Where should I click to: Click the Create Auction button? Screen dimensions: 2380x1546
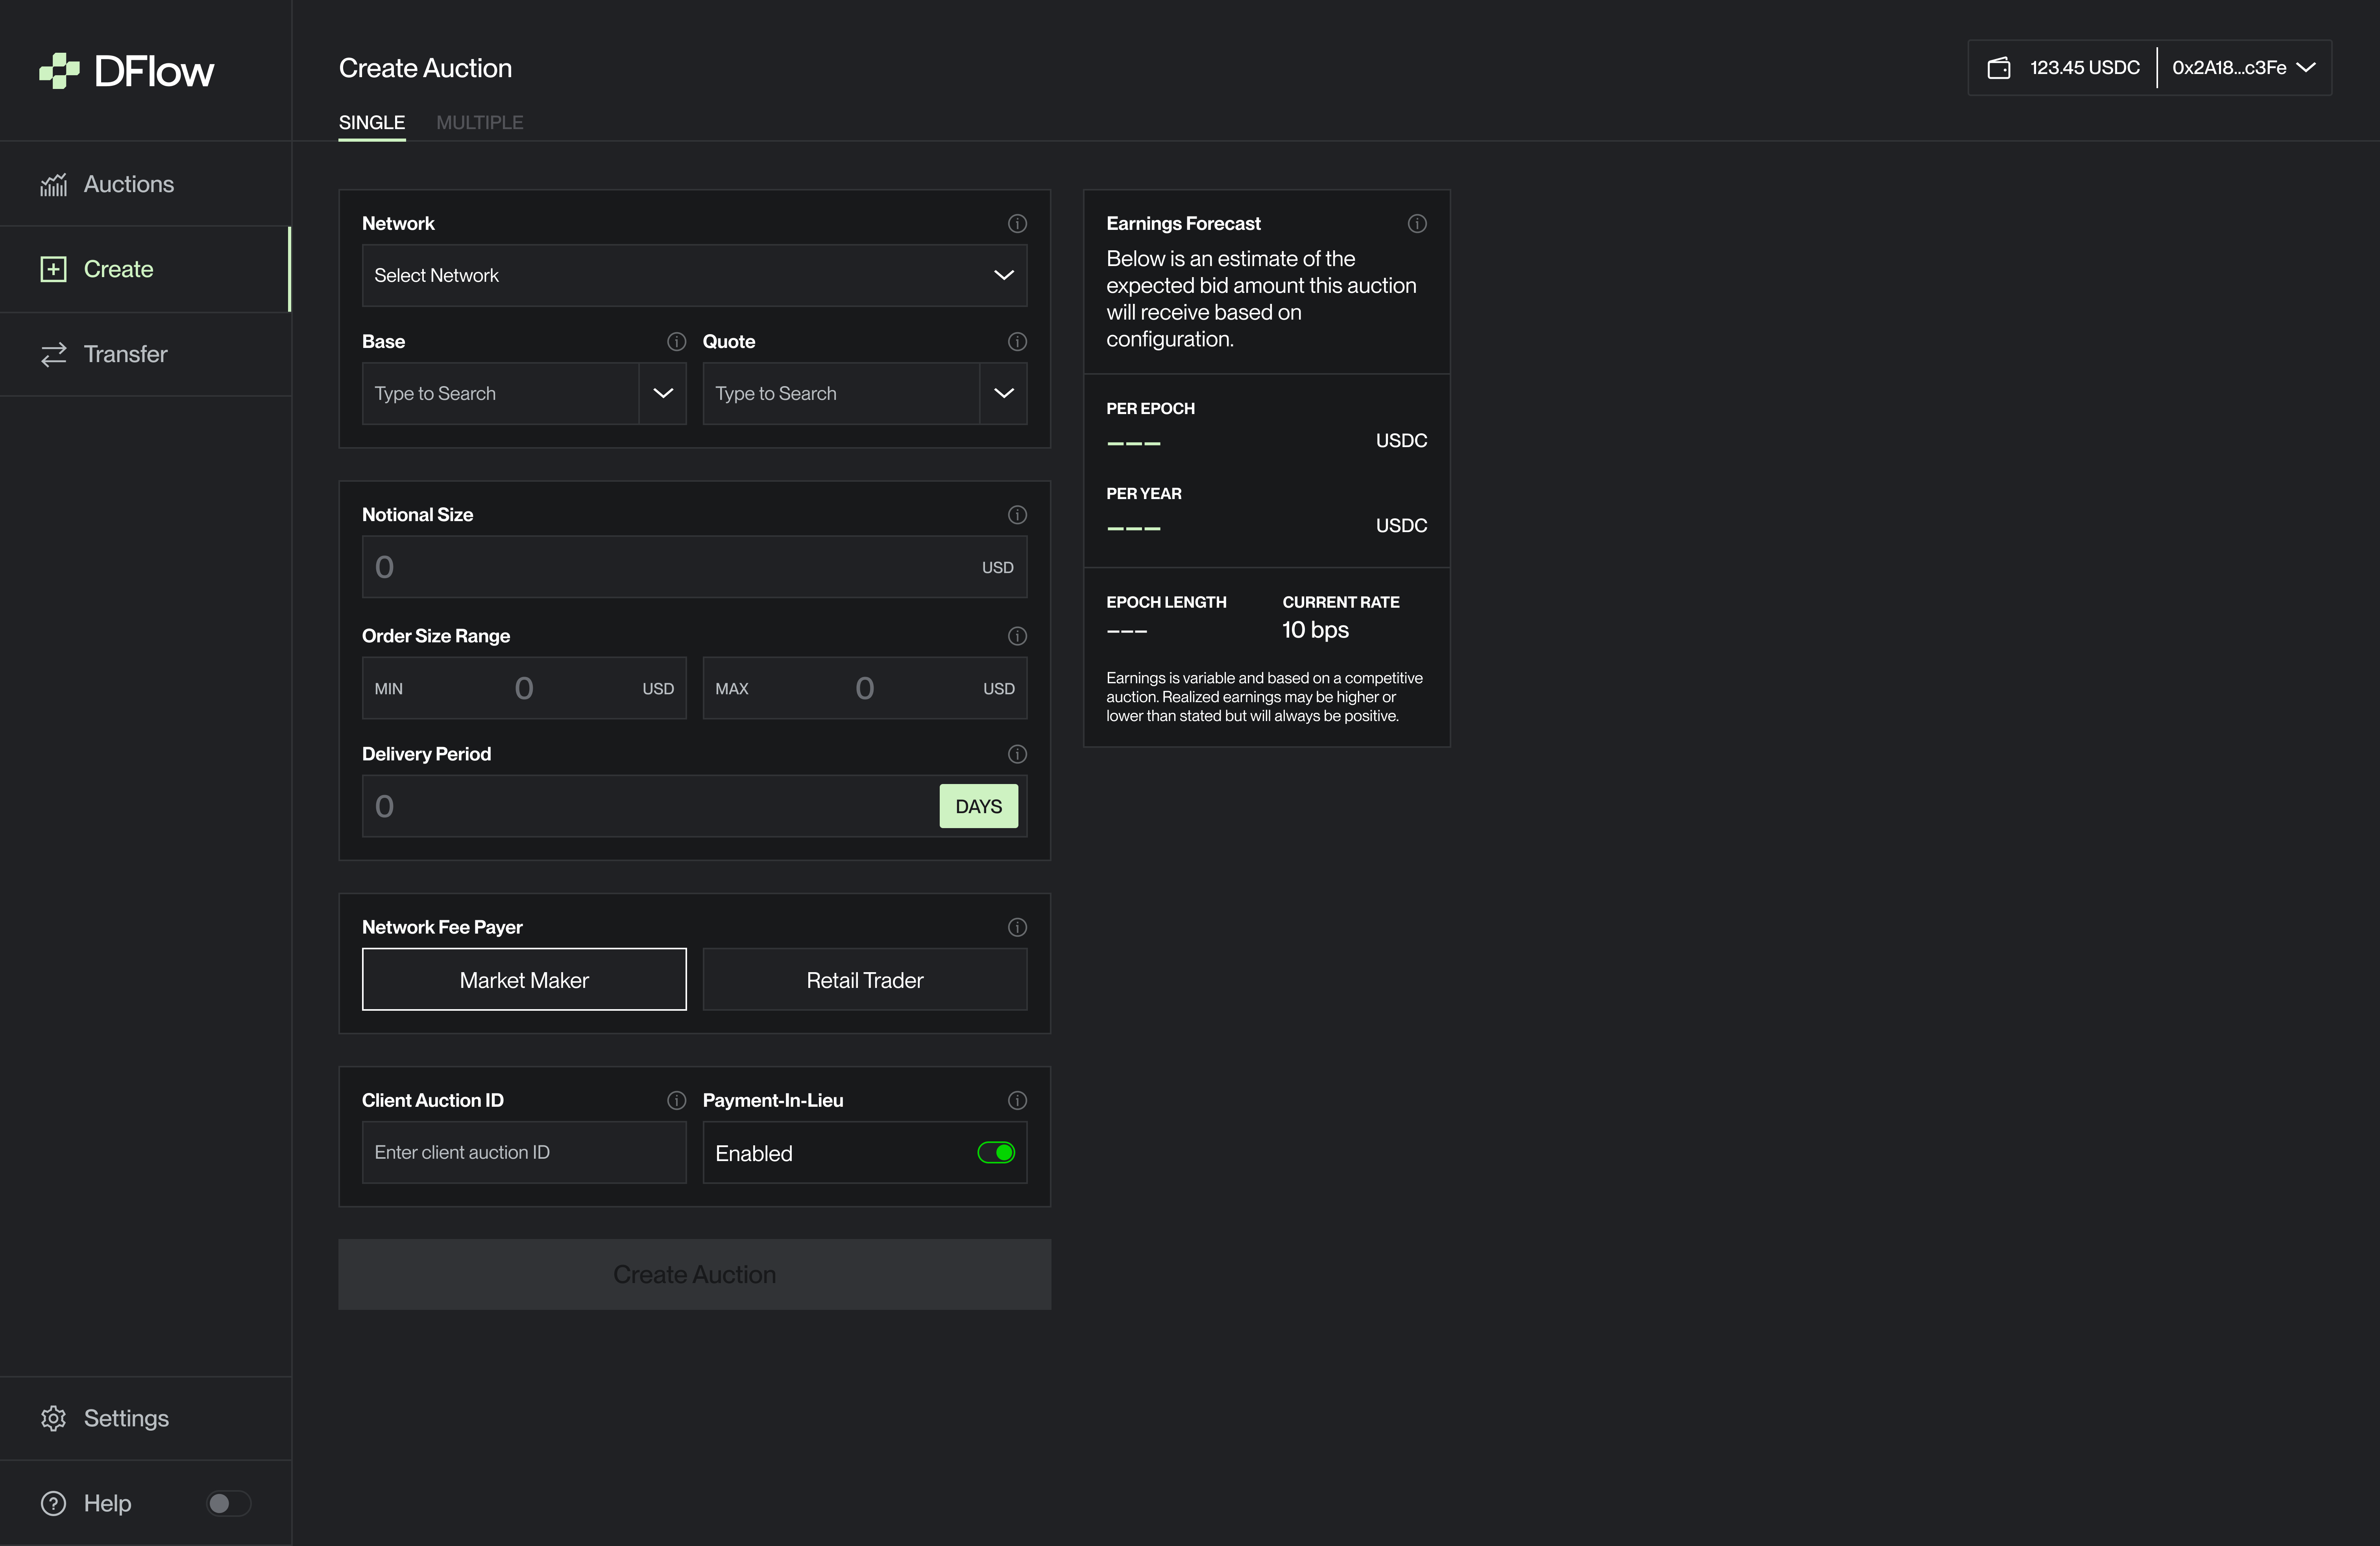click(694, 1274)
